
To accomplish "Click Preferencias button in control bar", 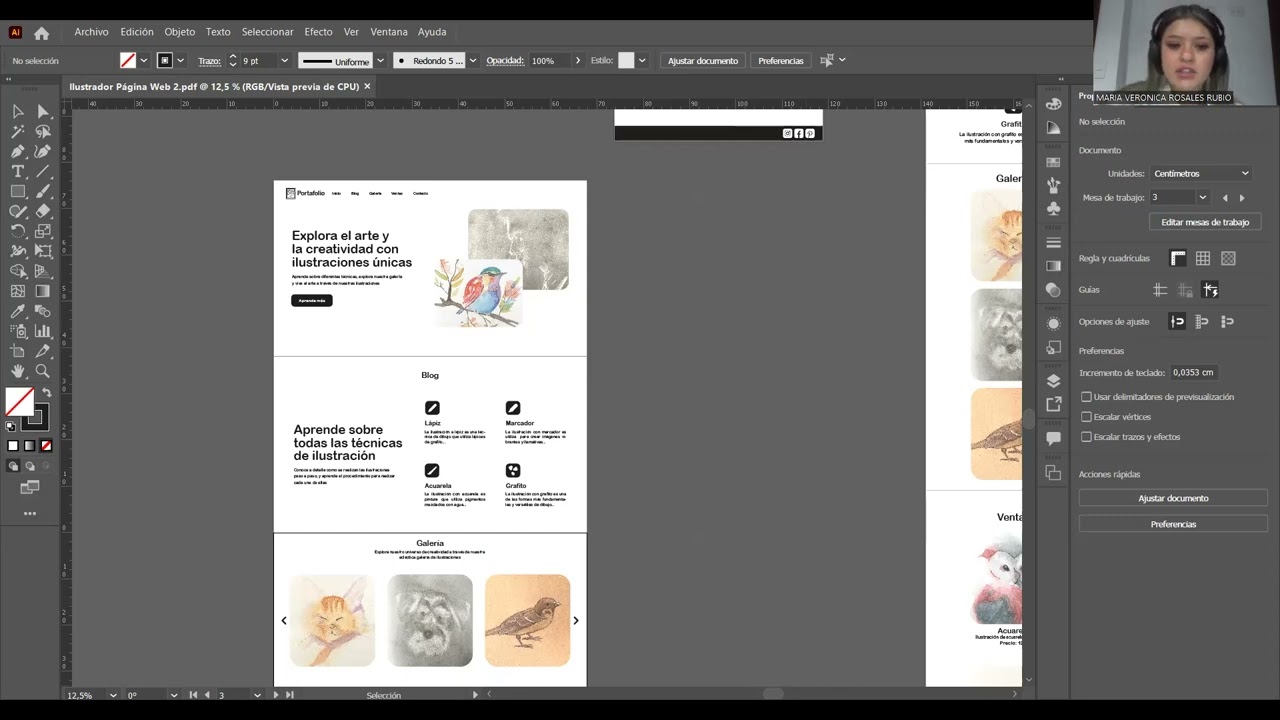I will click(x=781, y=61).
